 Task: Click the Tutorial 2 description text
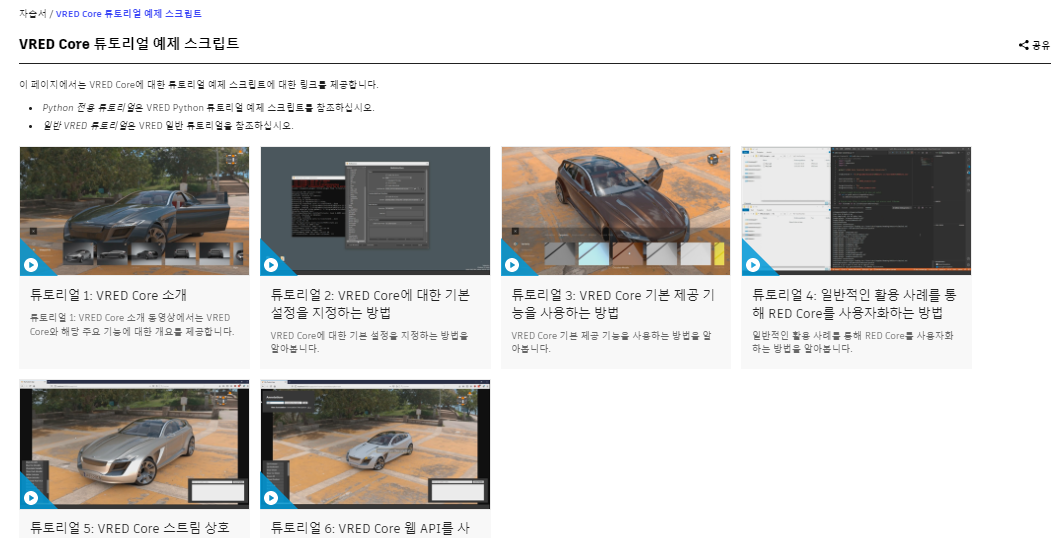click(369, 342)
